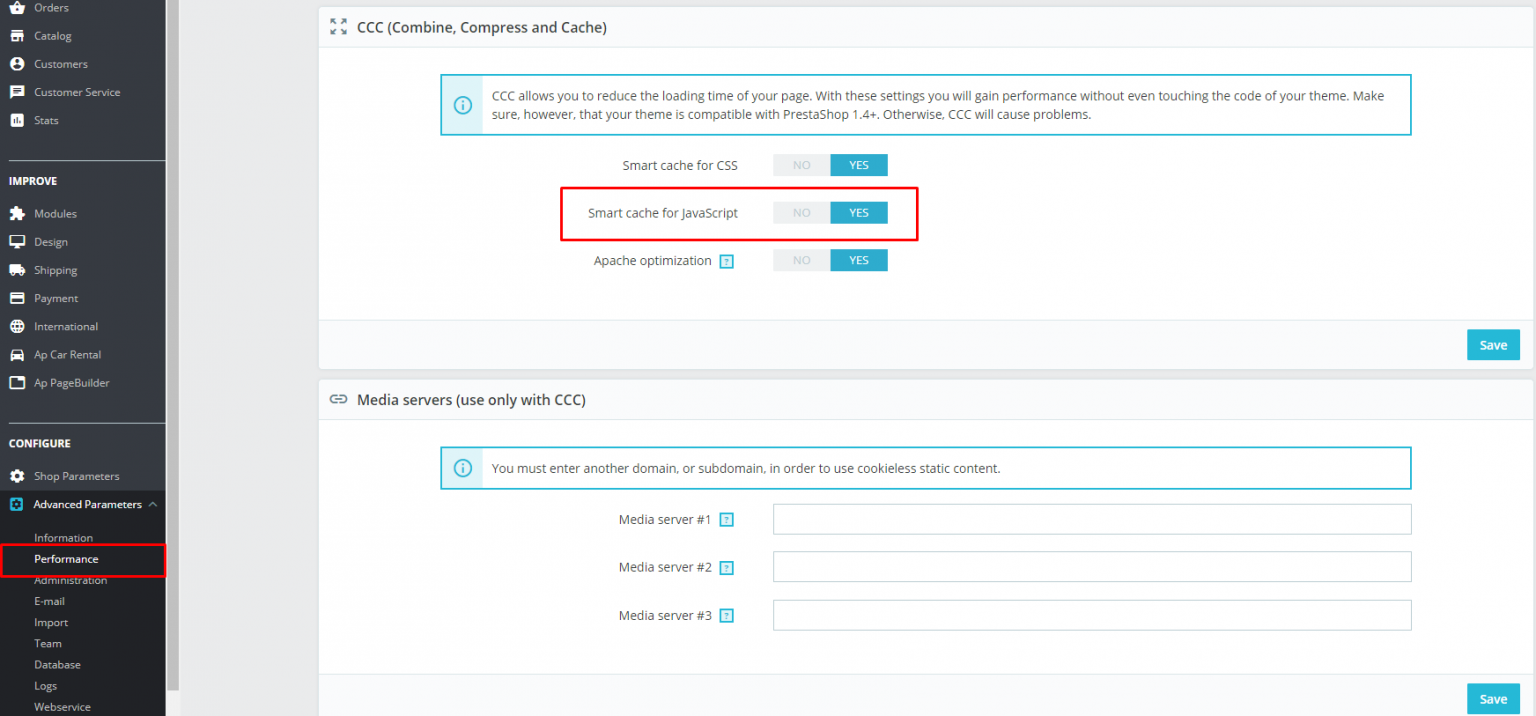Turn off Smart cache for JavaScript
This screenshot has height=716, width=1536.
(x=800, y=212)
